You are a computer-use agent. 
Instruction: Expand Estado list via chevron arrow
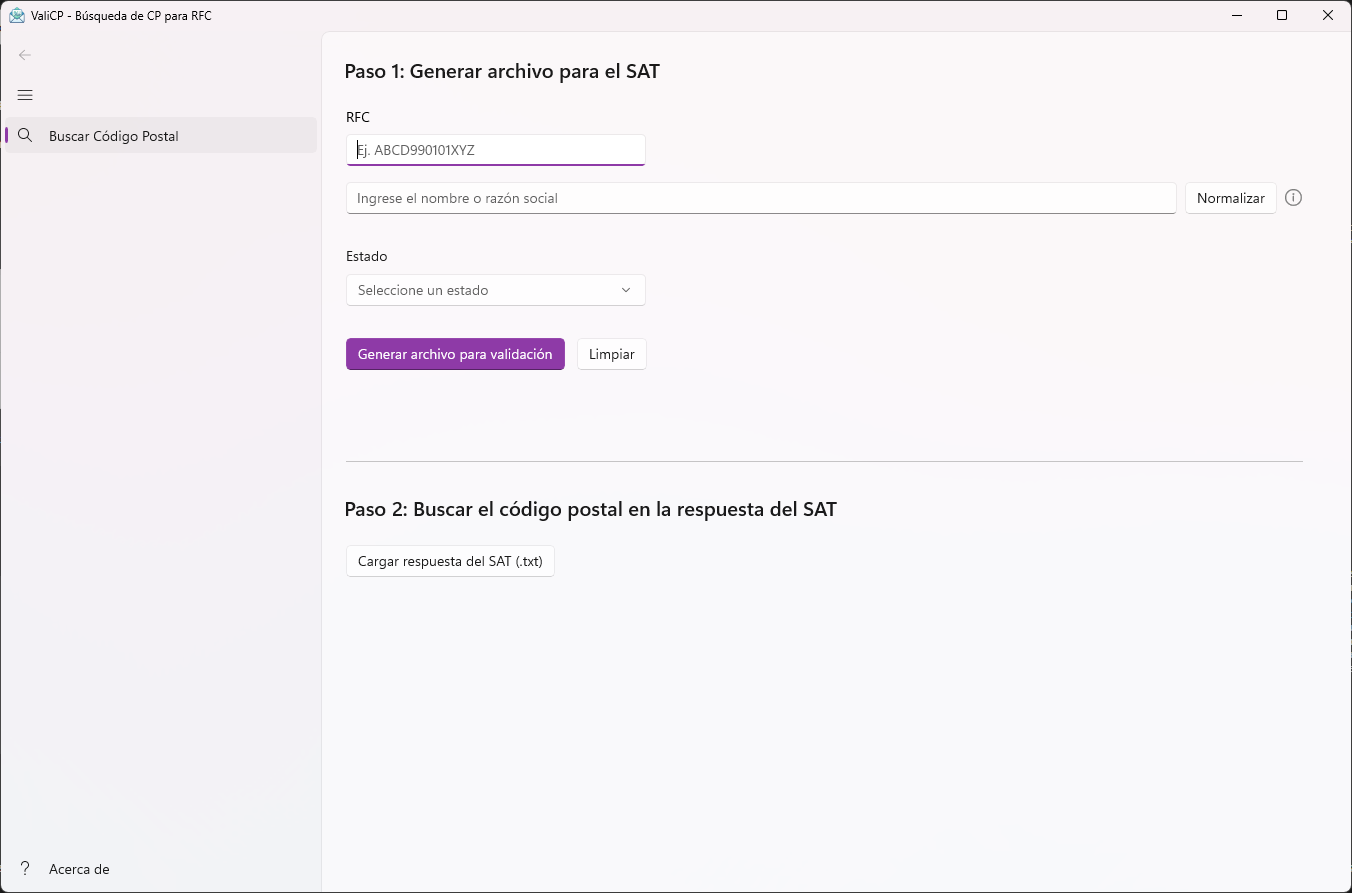click(x=626, y=290)
